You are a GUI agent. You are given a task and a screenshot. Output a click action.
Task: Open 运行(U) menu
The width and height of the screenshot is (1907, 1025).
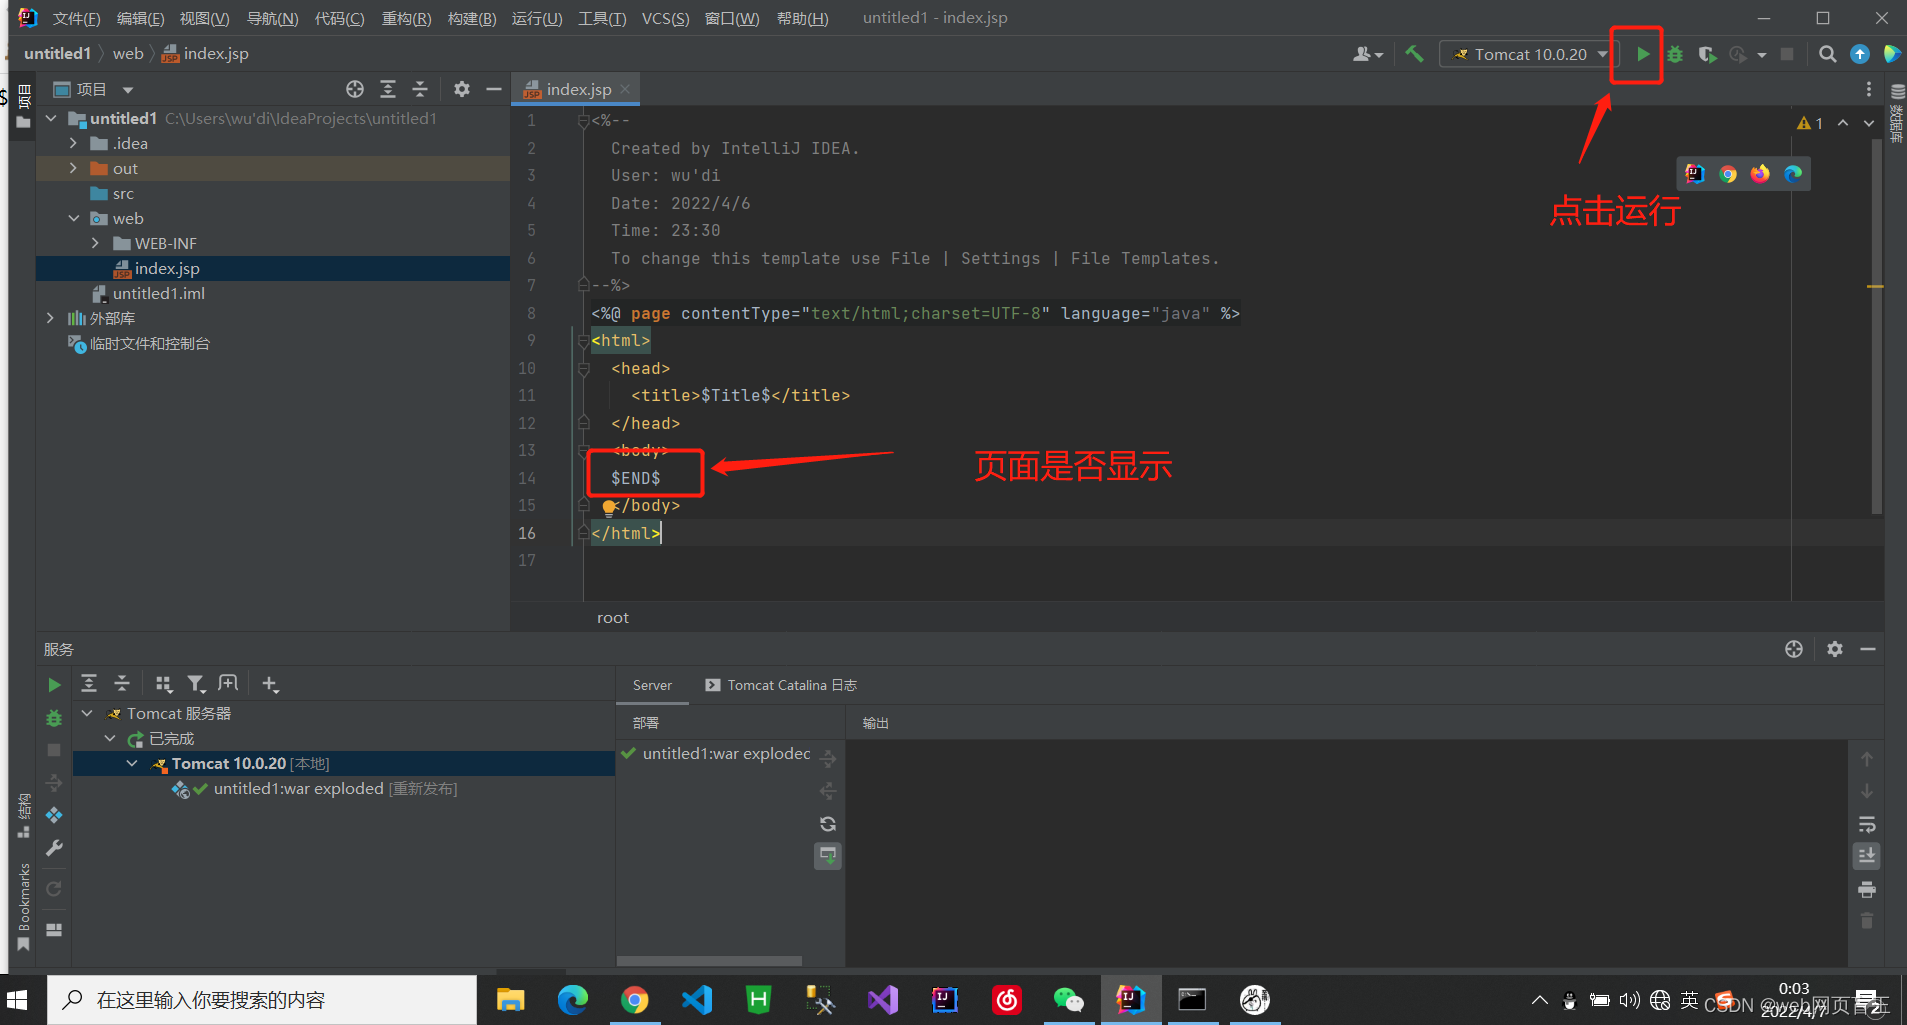[x=537, y=18]
